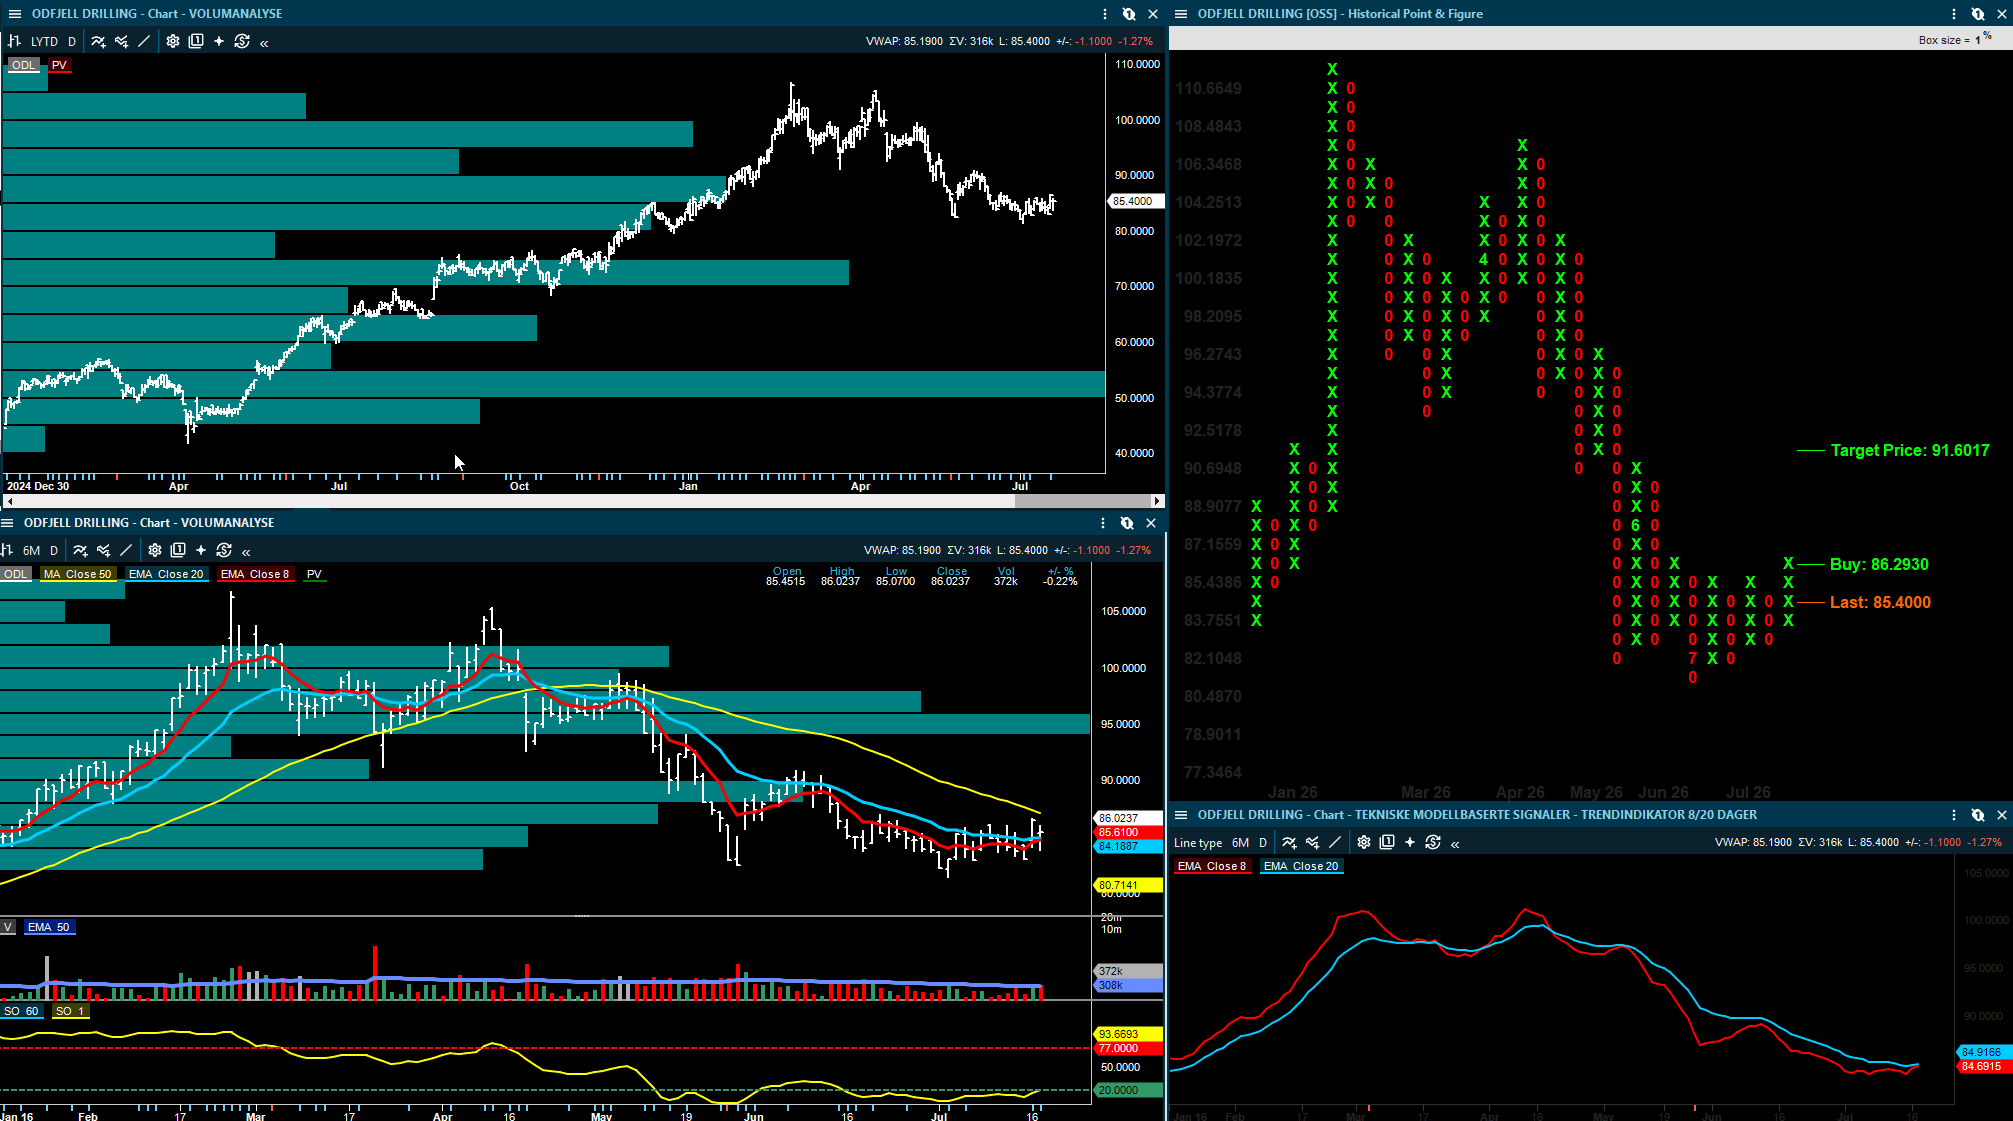Screen dimensions: 2013x1121
Task: Collapse top chart toolbar with double chevron
Action: tap(264, 42)
